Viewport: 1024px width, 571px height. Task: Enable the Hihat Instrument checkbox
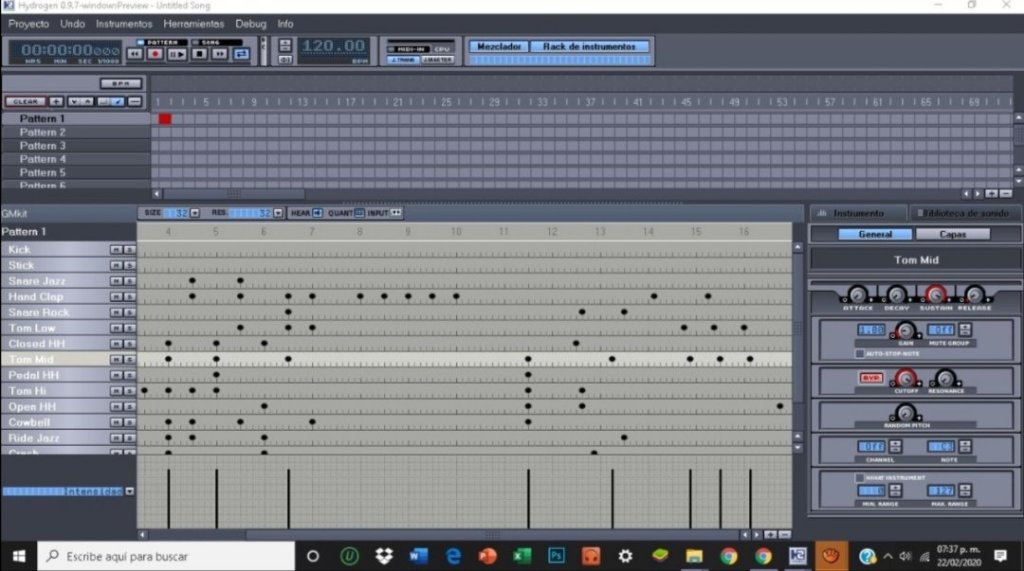[859, 478]
